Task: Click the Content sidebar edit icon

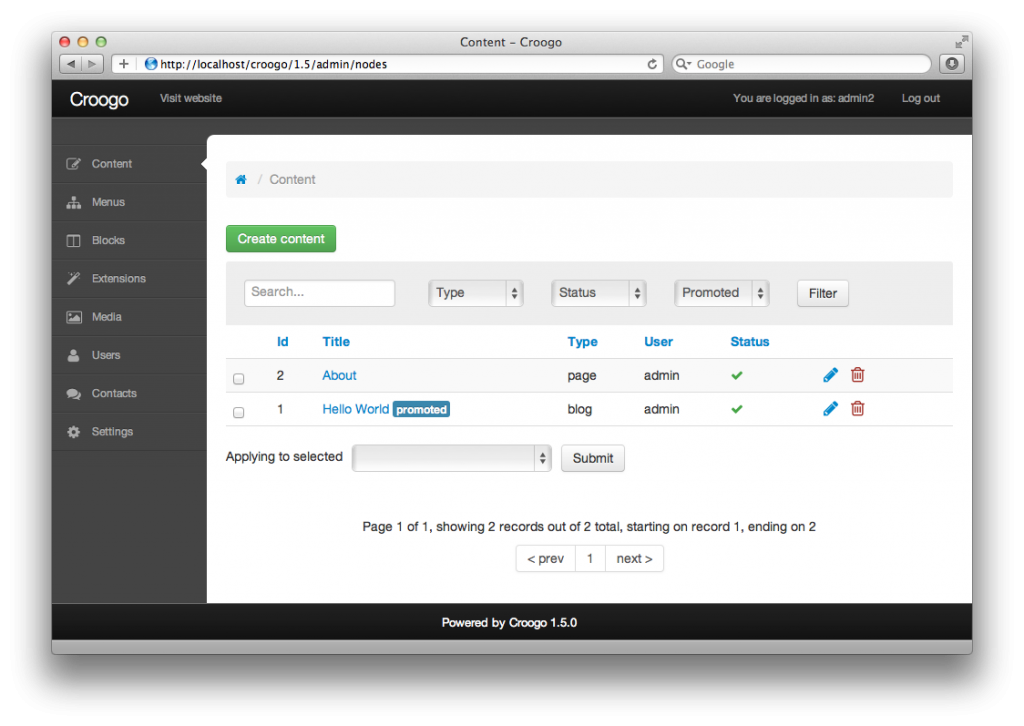Action: coord(74,164)
